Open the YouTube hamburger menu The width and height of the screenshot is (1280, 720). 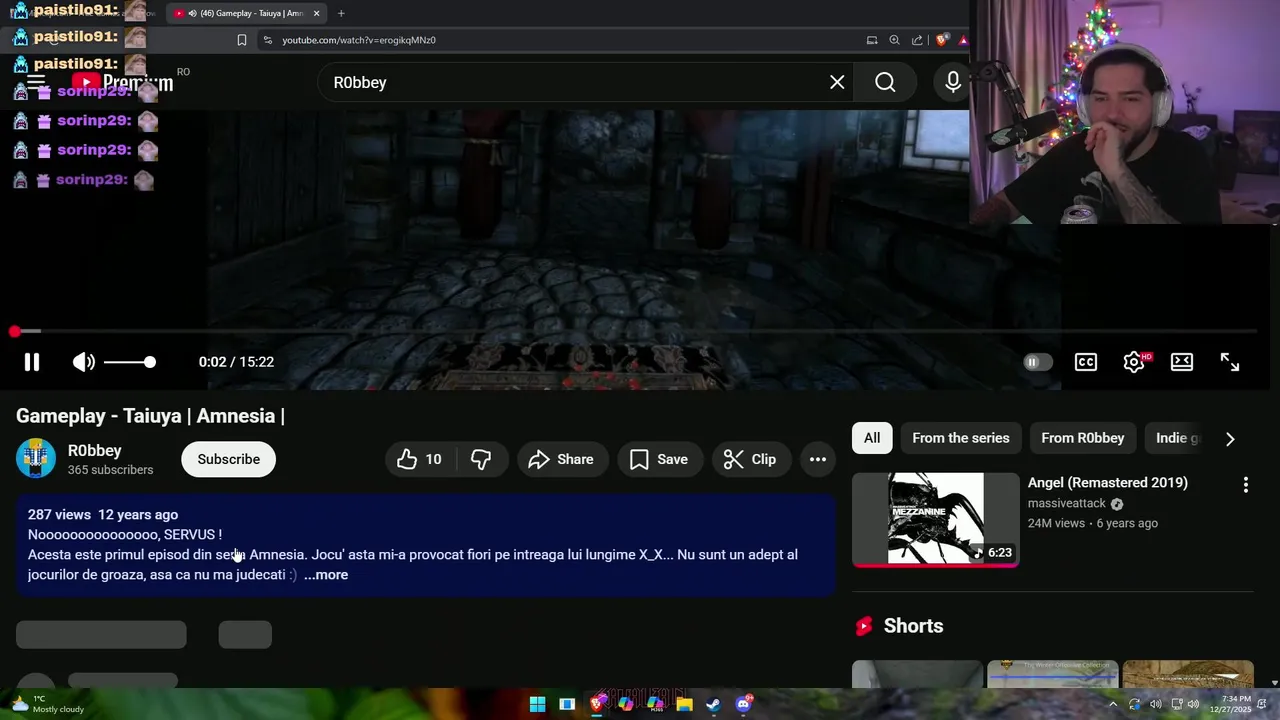click(36, 82)
